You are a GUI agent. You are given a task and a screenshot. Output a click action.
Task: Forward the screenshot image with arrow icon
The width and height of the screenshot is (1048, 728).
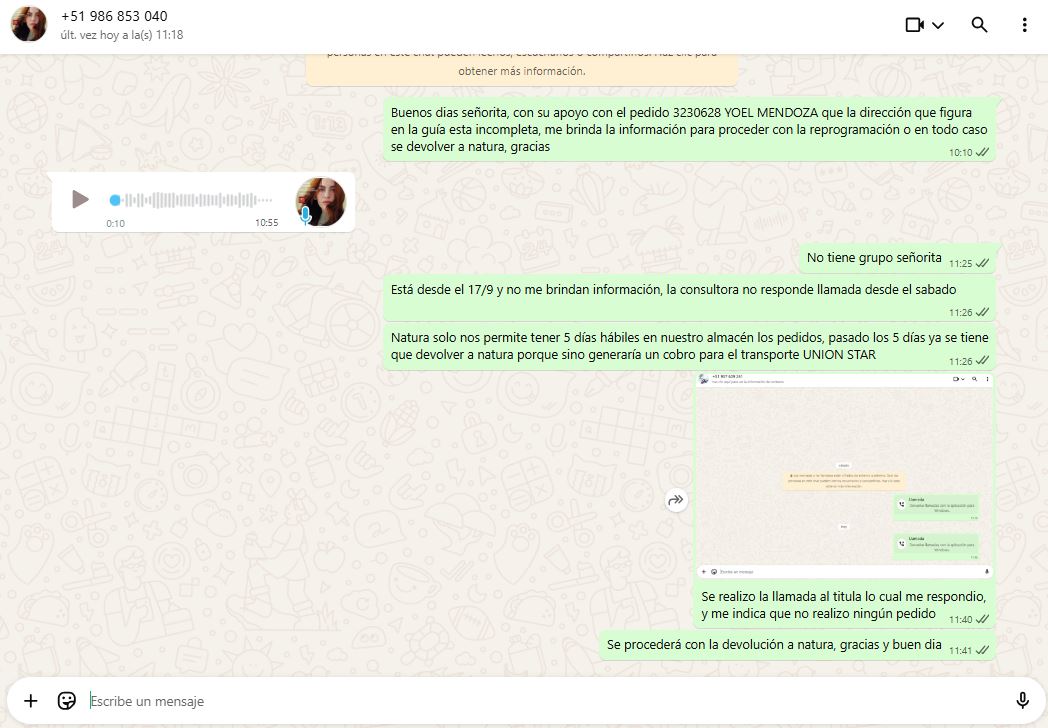[677, 500]
